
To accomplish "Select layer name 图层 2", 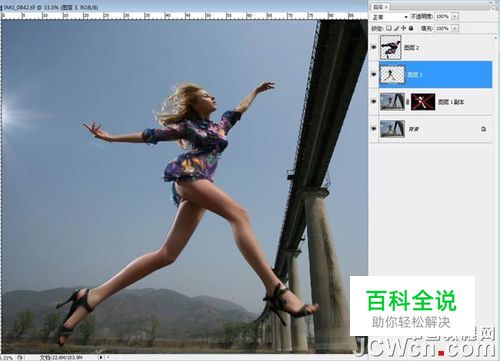I will [411, 48].
